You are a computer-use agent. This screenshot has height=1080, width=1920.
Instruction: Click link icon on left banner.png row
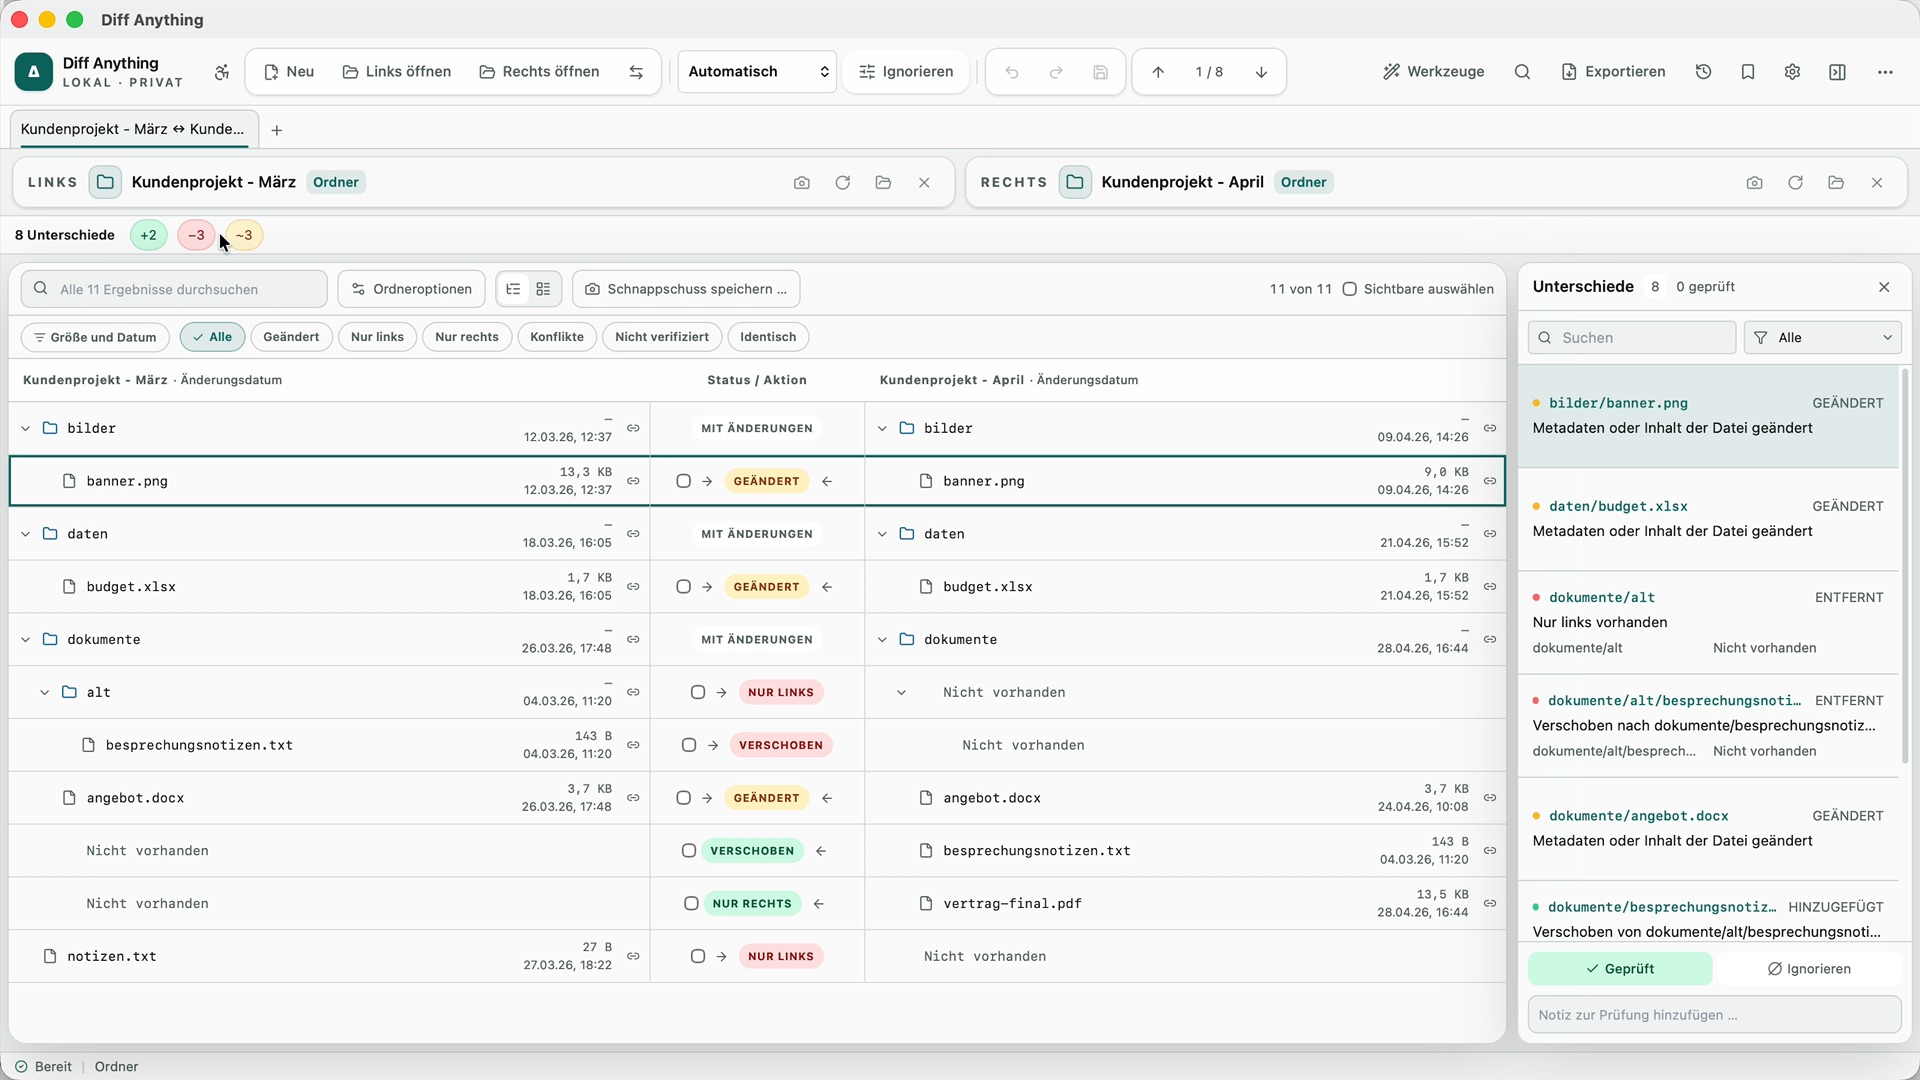[633, 481]
